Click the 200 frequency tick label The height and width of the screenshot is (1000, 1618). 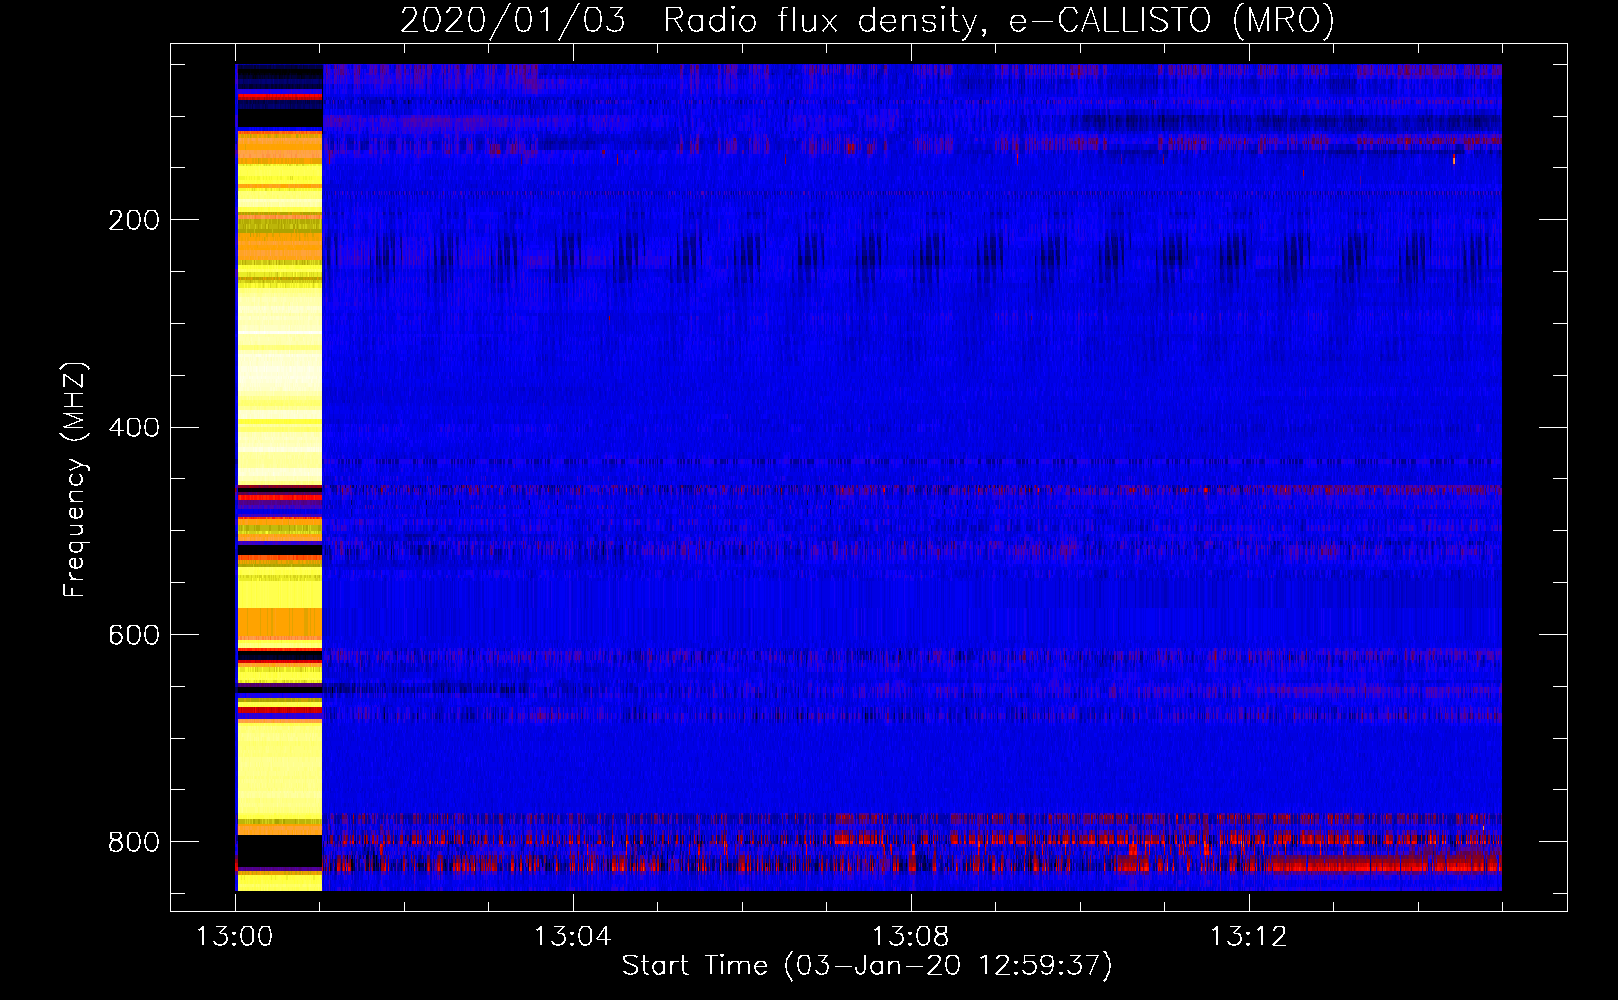point(133,220)
